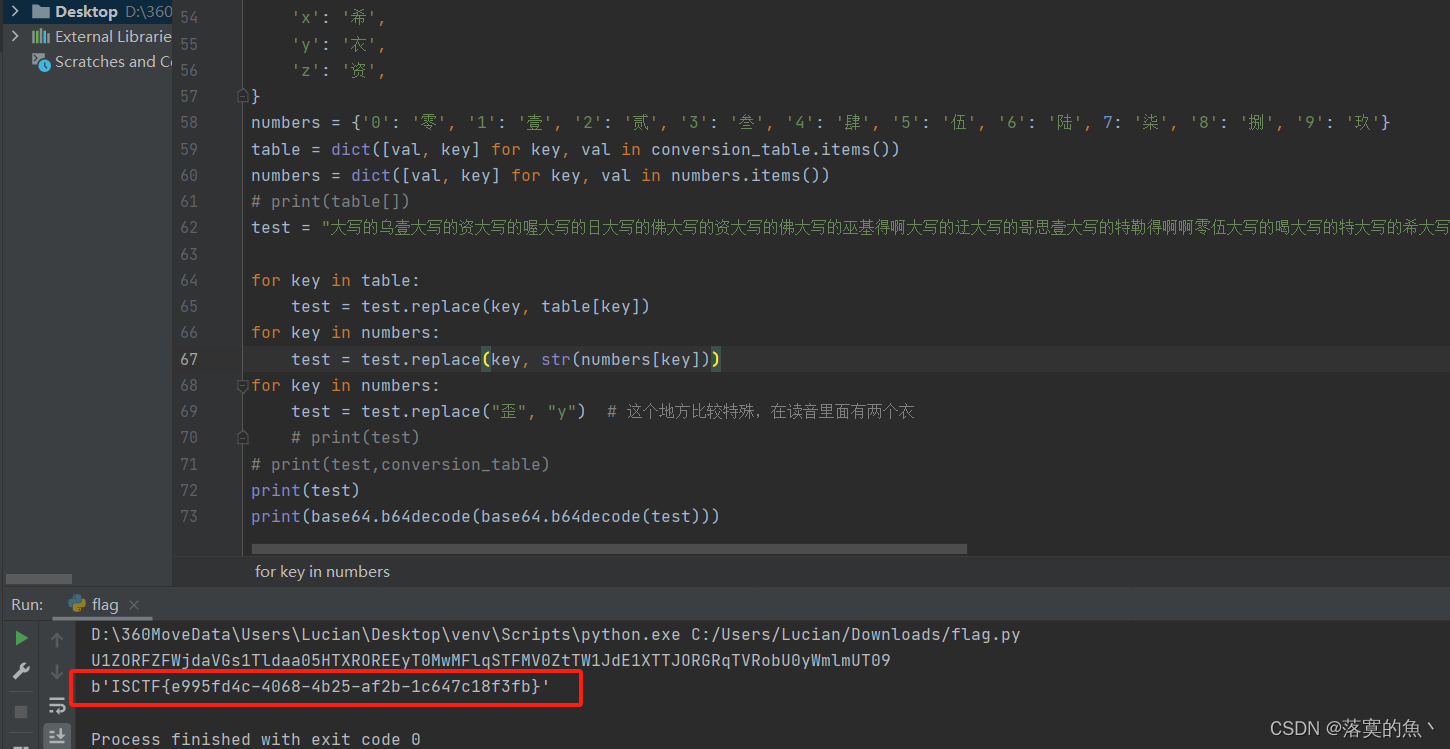Click the down arrow in console toolbar
This screenshot has width=1450, height=749.
[x=57, y=671]
